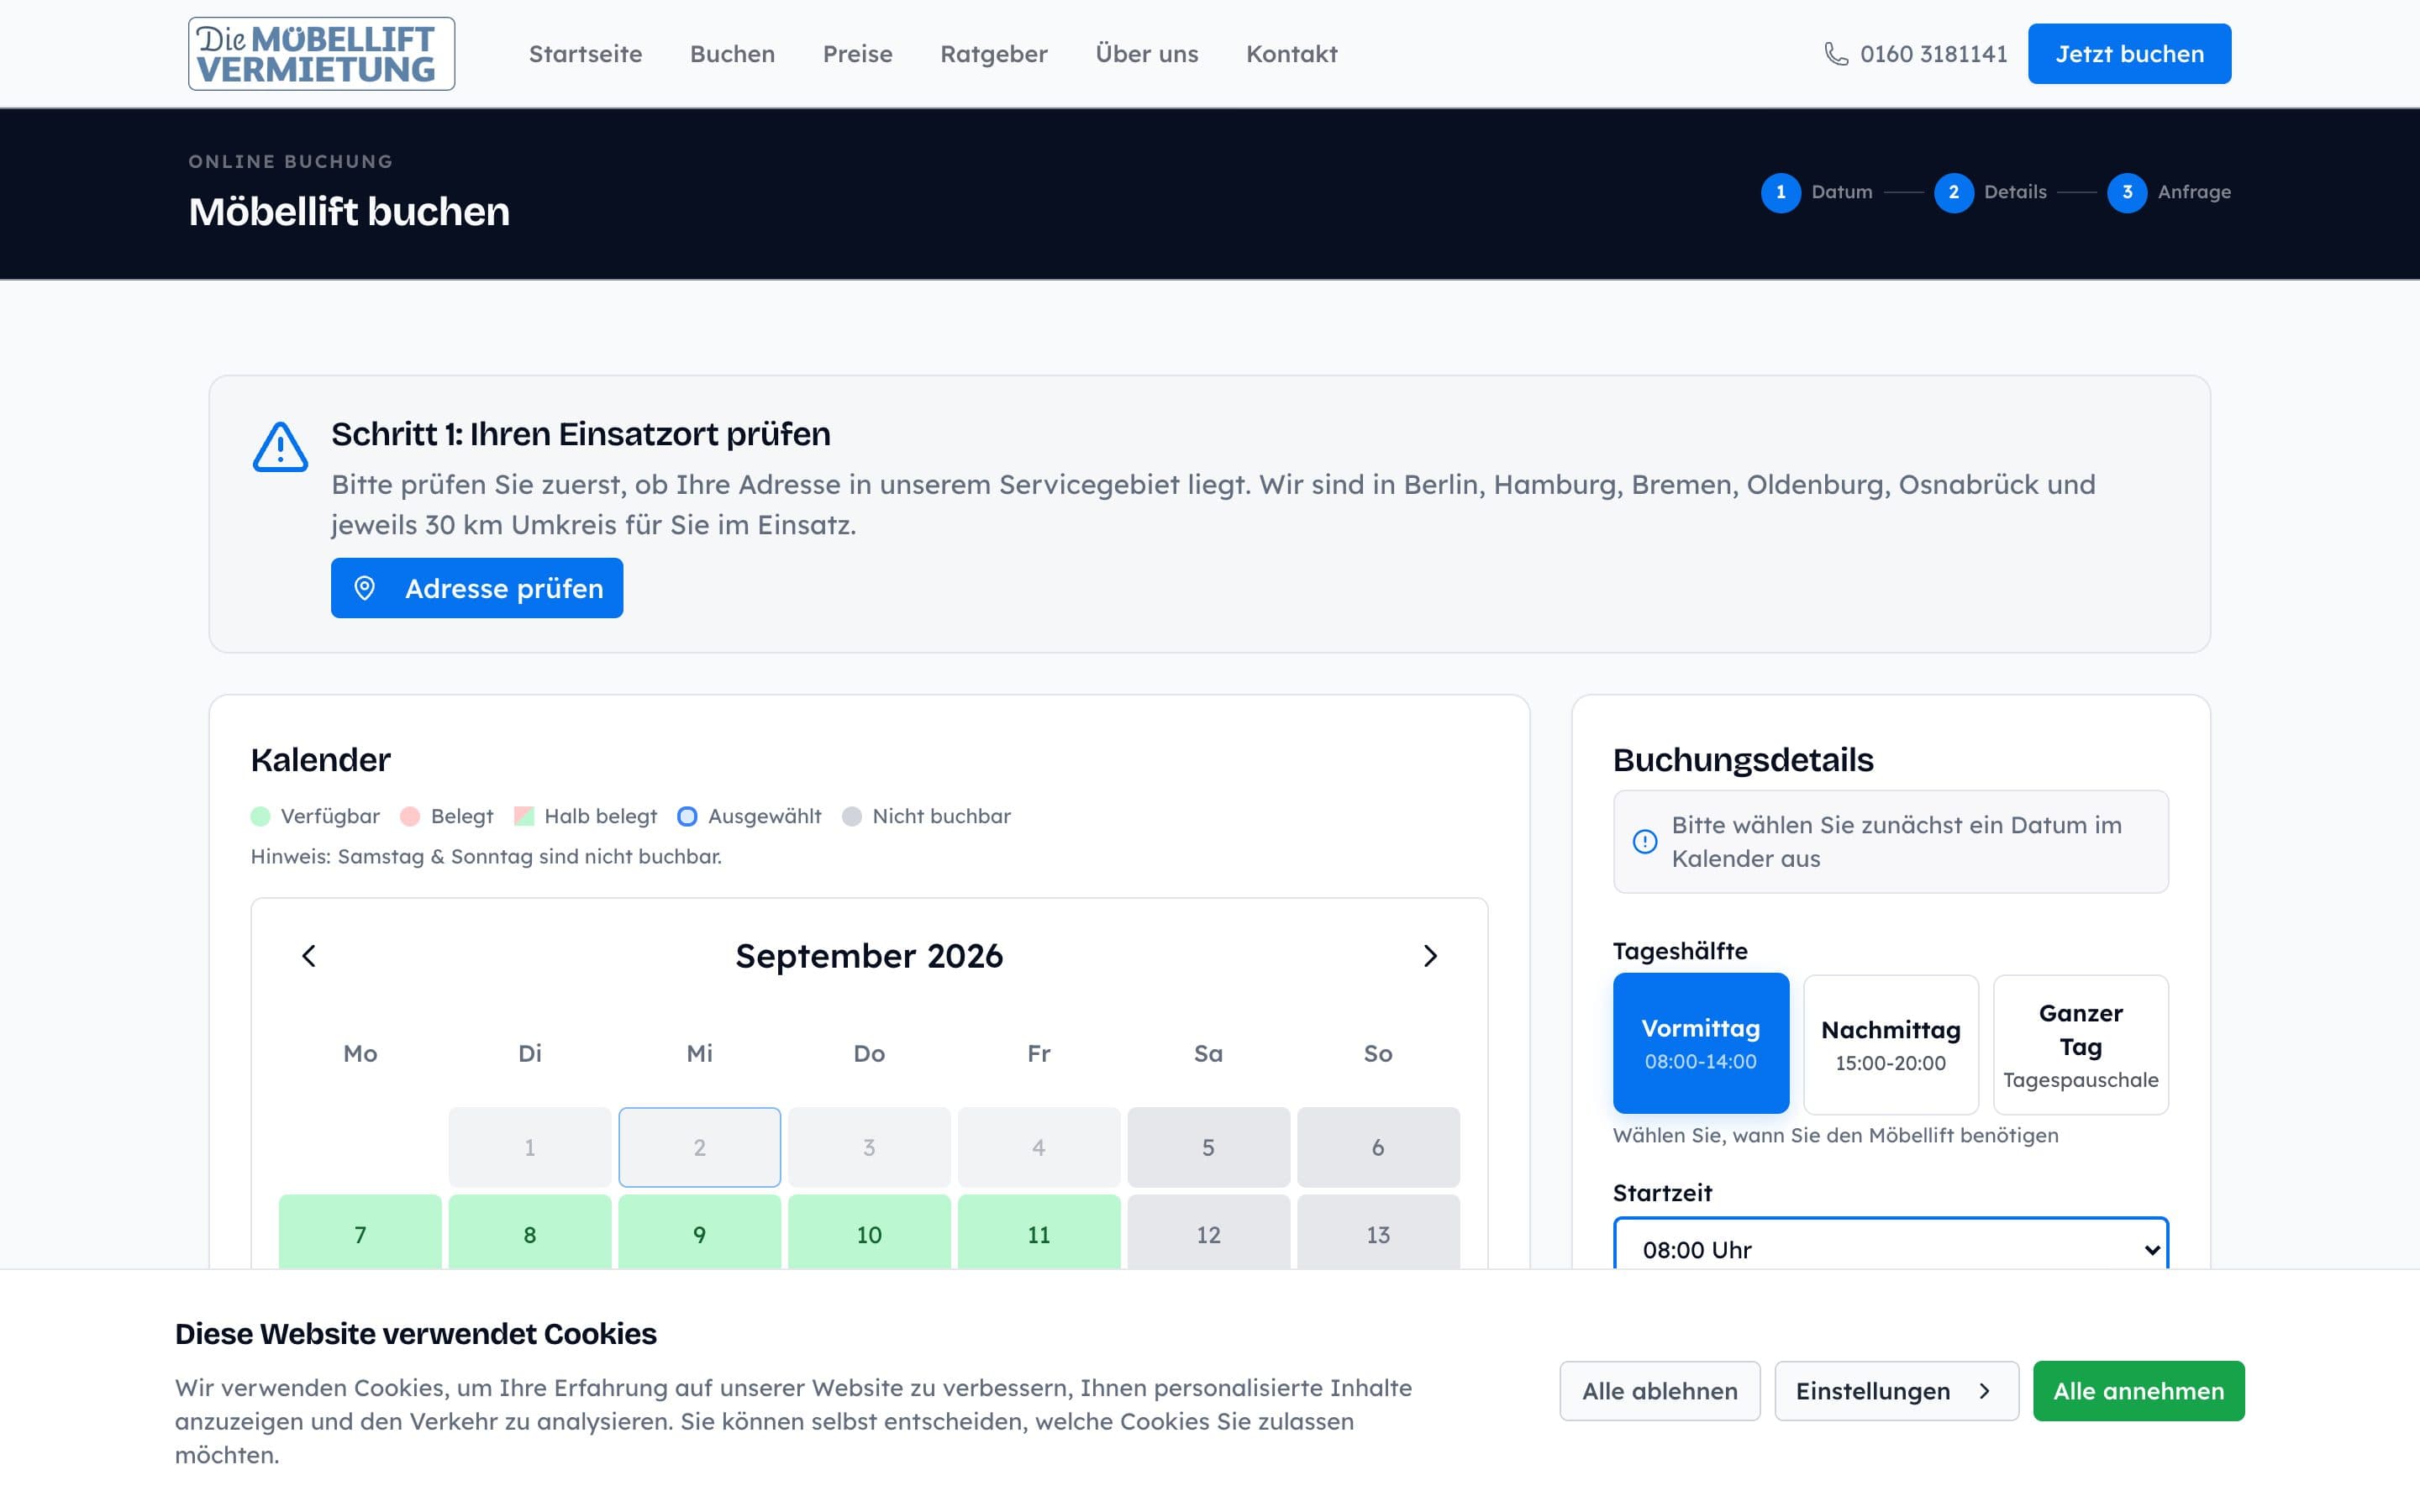Click Saturday September 12 cell
This screenshot has width=2420, height=1512.
pos(1208,1233)
